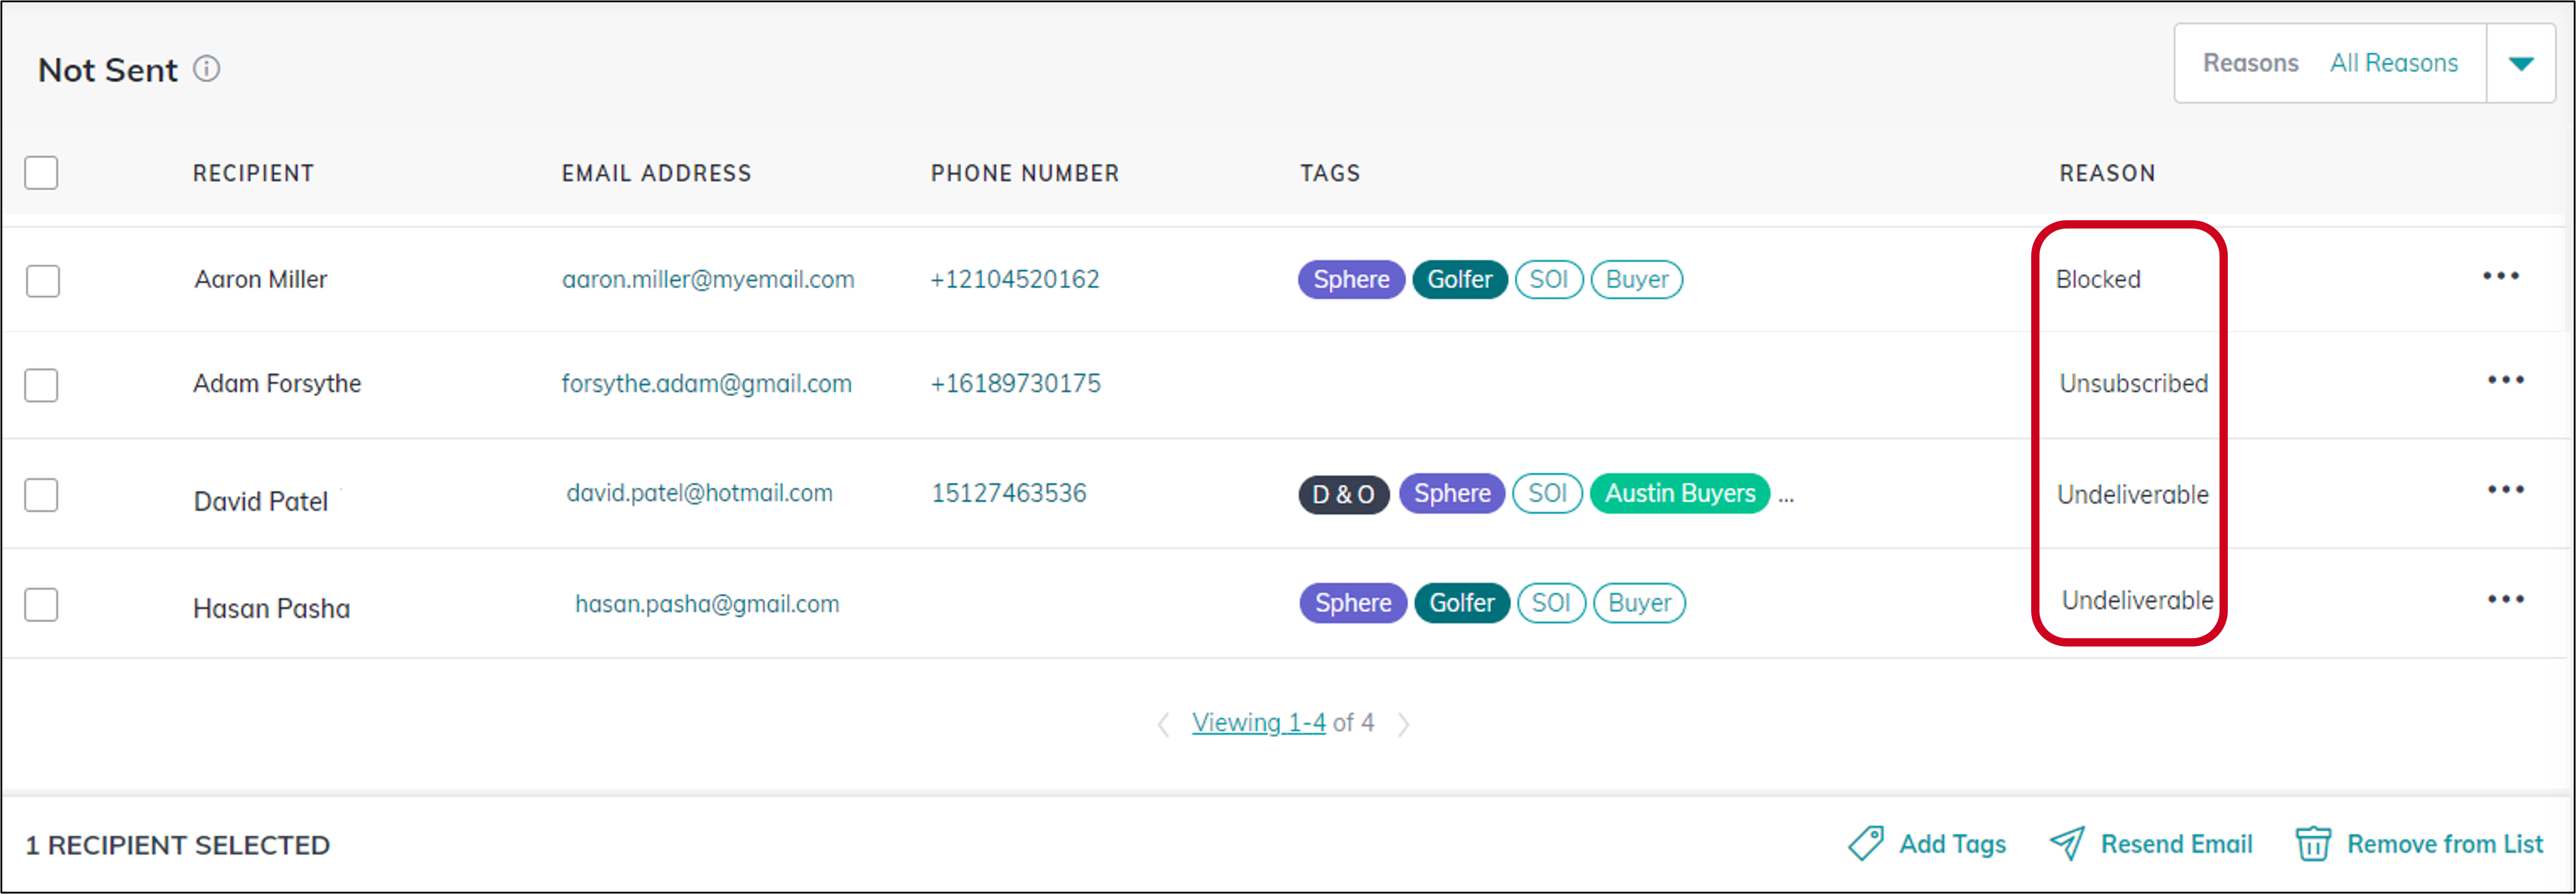2576x894 pixels.
Task: Click phone number +16189730175
Action: point(1015,383)
